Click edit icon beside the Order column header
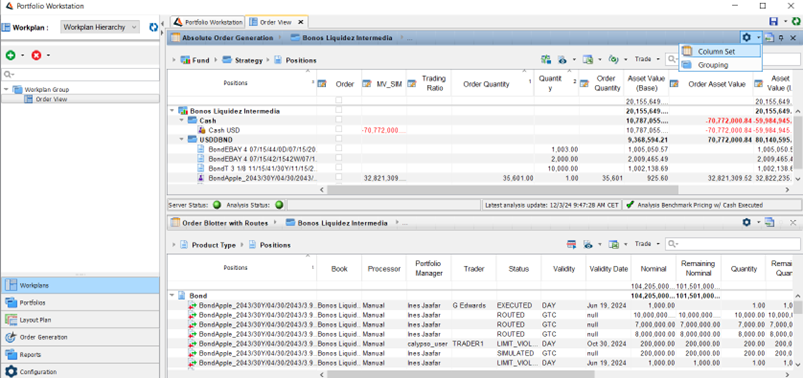The width and height of the screenshot is (803, 378). coord(322,84)
